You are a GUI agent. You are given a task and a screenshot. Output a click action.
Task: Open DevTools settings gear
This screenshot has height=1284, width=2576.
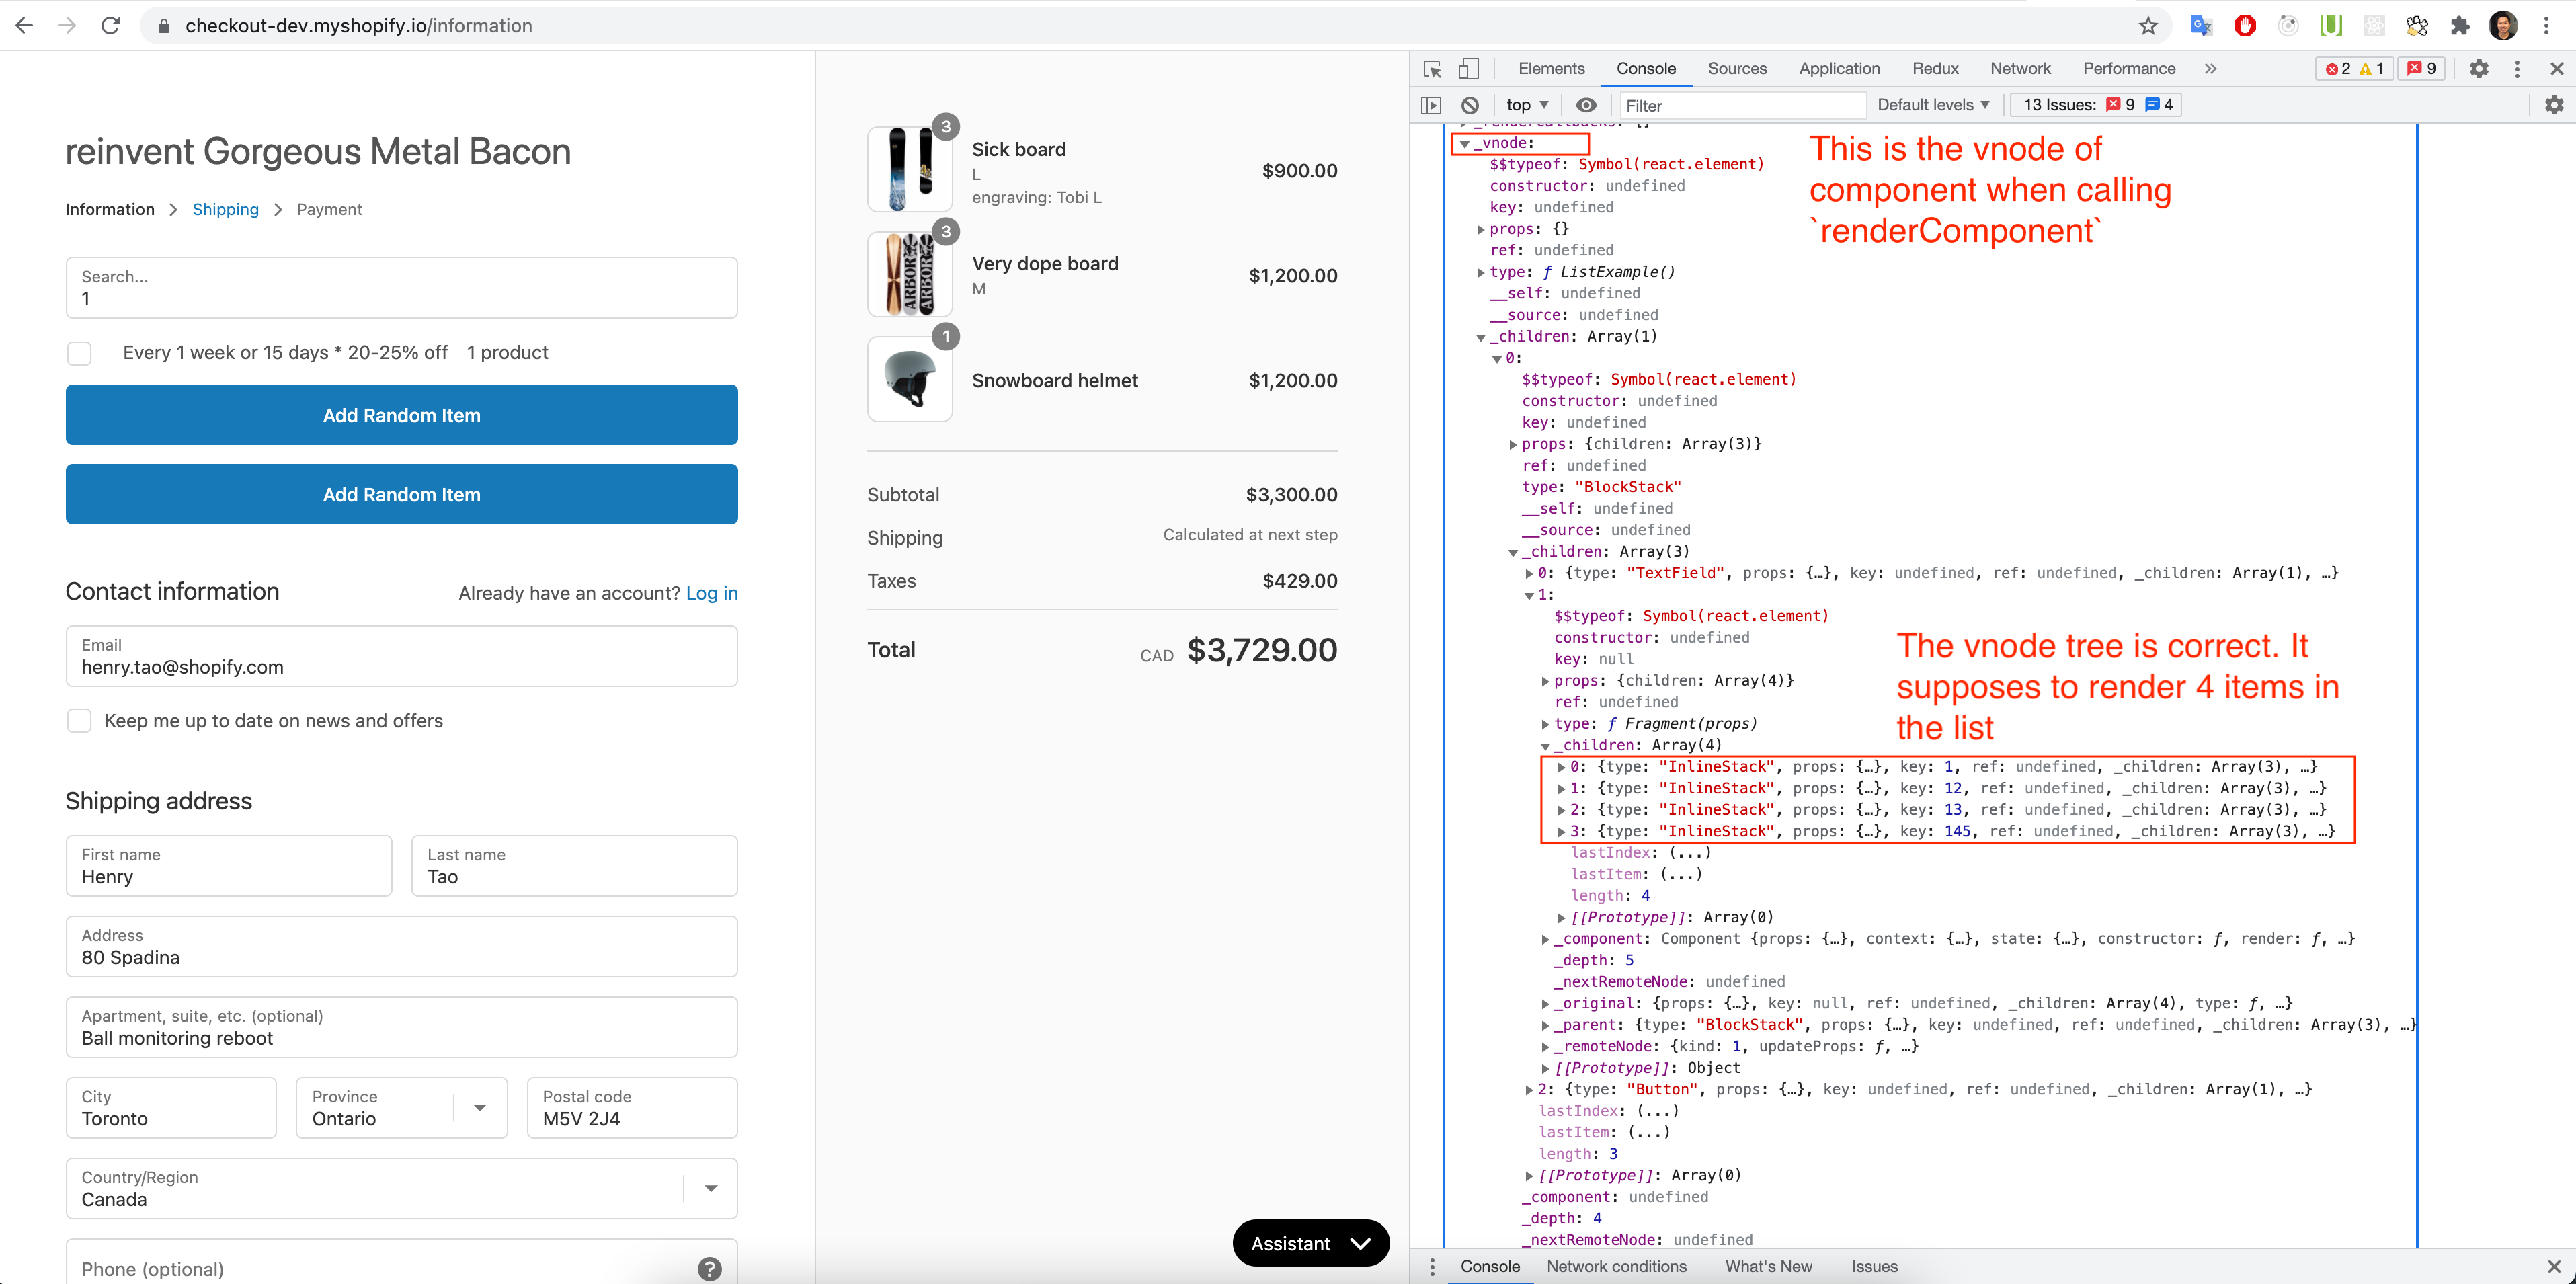[x=2480, y=68]
